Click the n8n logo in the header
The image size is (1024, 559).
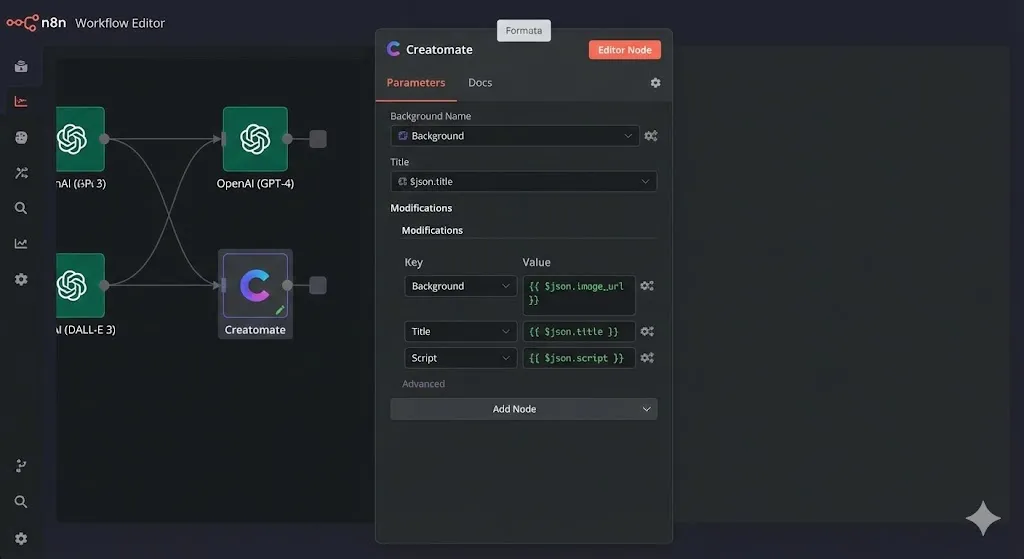36,23
